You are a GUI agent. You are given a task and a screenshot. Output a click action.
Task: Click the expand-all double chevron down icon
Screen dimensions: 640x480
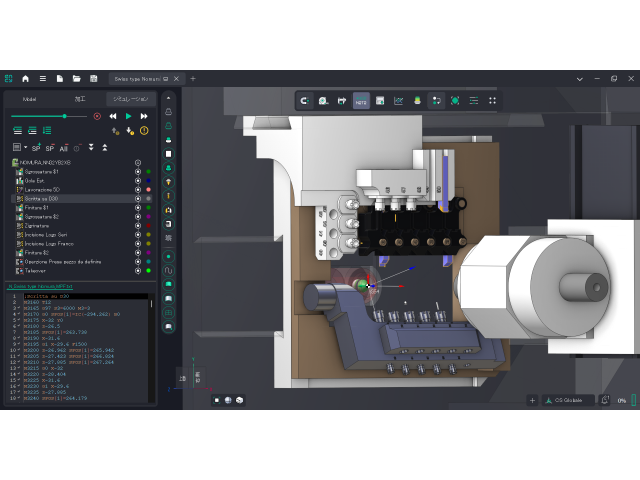click(x=91, y=147)
